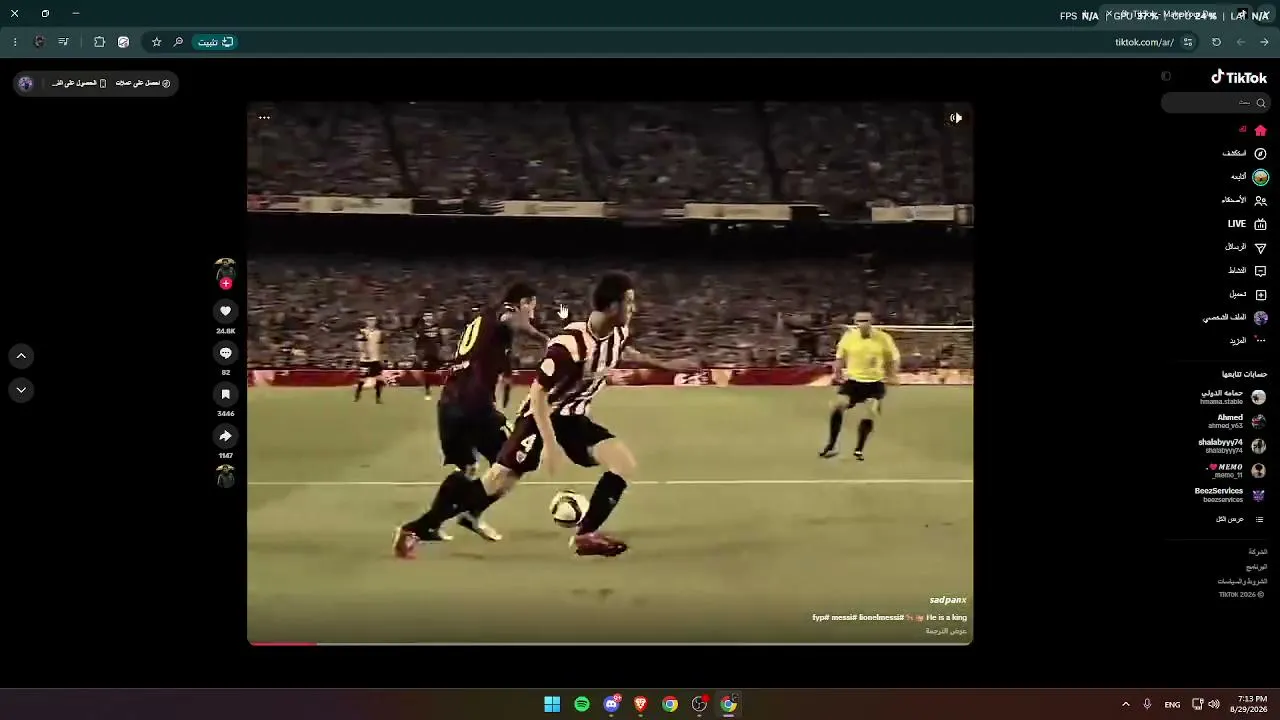Expand the full followed accounts list

pyautogui.click(x=1240, y=520)
